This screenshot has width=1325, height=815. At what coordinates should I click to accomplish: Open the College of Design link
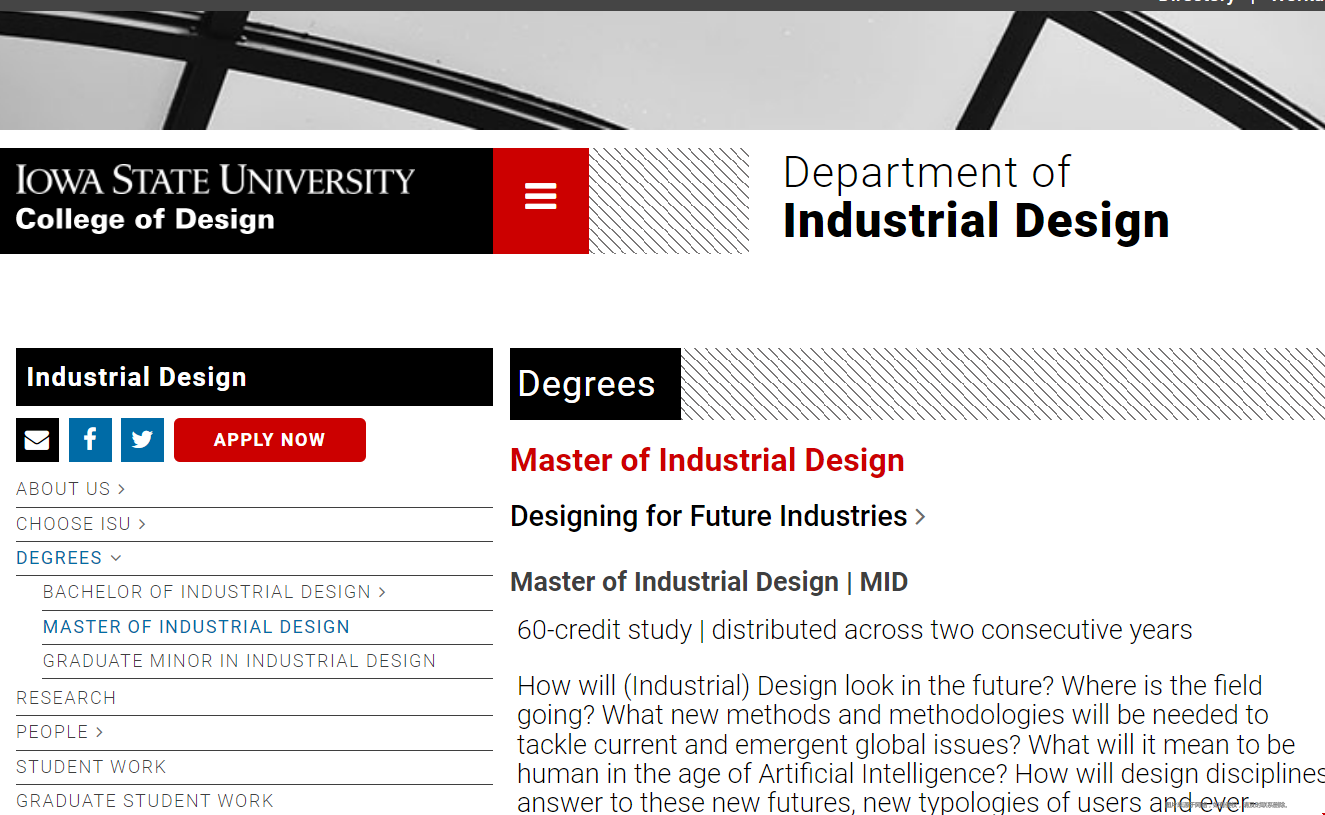pyautogui.click(x=145, y=220)
